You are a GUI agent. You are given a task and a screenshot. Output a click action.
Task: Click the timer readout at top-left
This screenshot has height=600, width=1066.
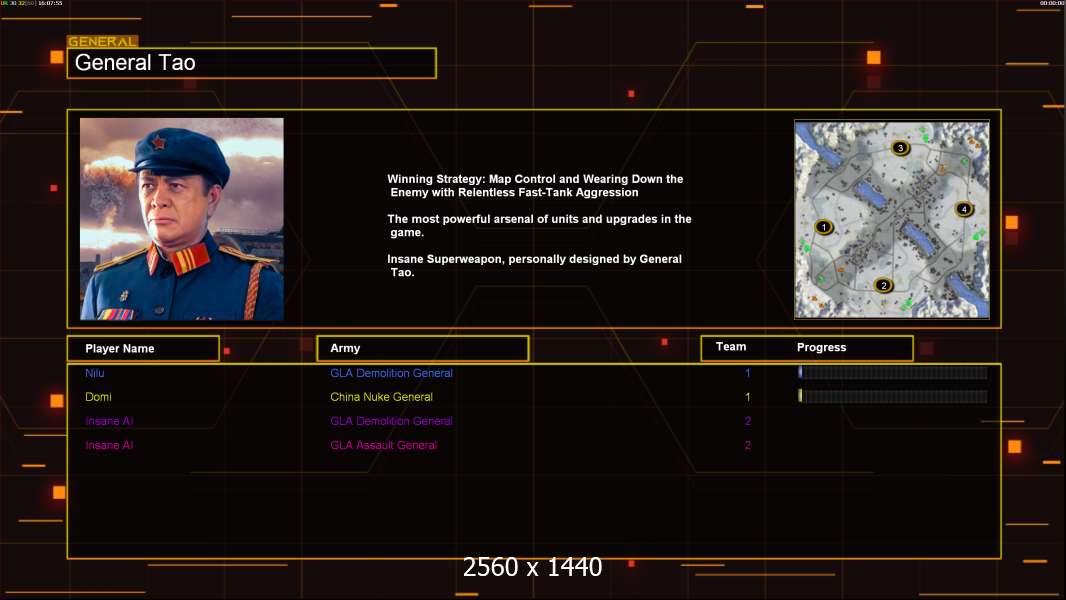(32, 3)
